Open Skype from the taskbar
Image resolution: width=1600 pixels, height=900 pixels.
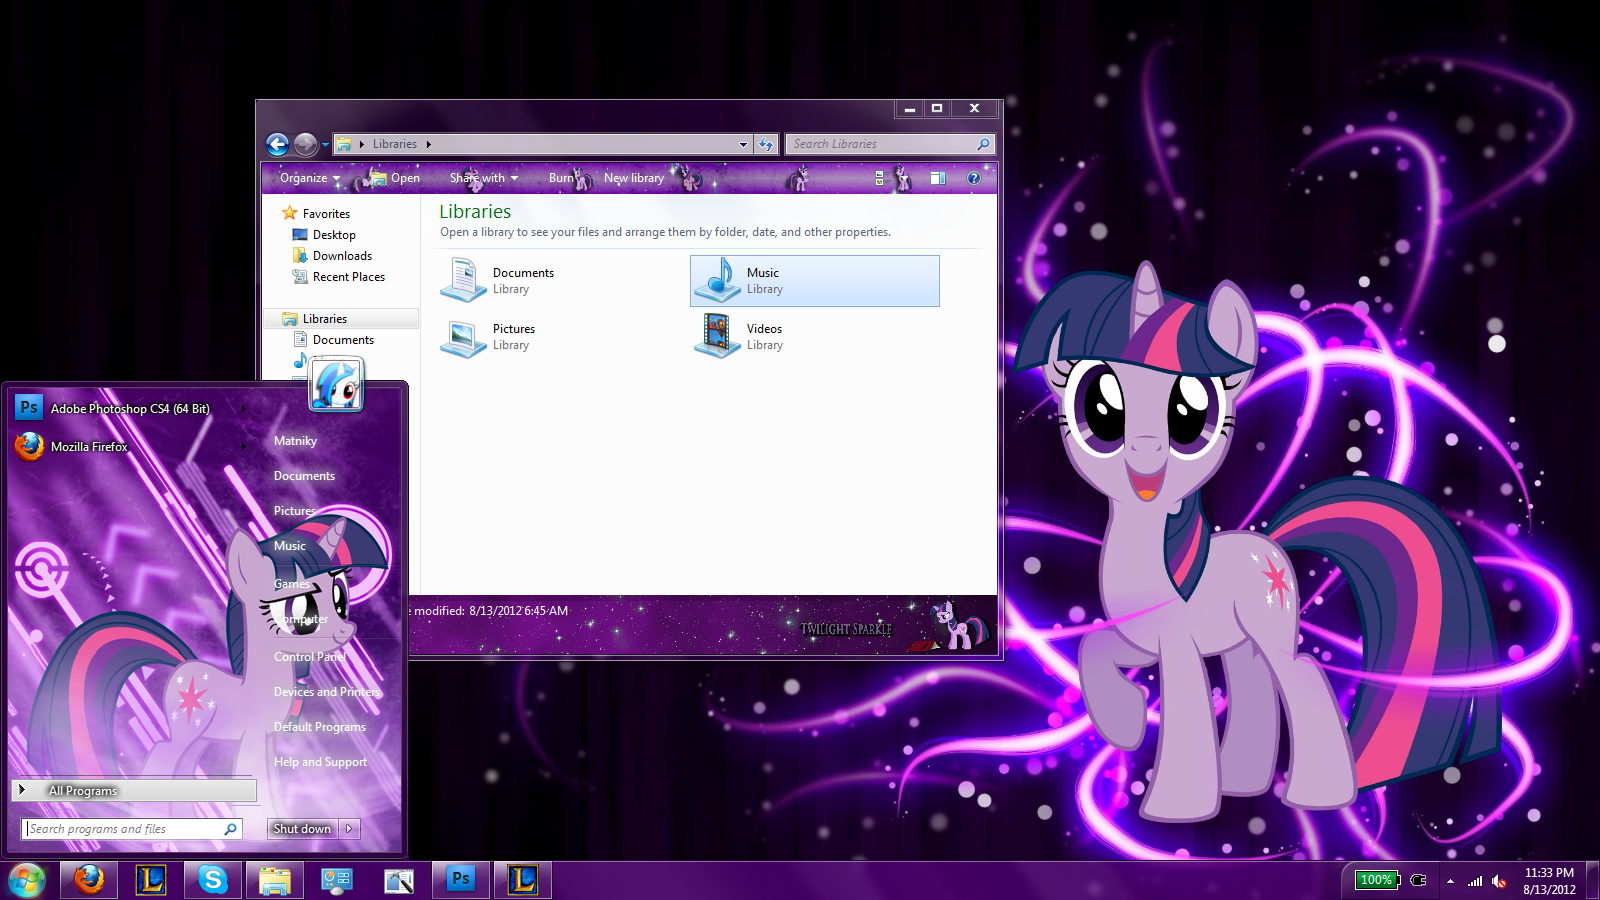pos(213,880)
